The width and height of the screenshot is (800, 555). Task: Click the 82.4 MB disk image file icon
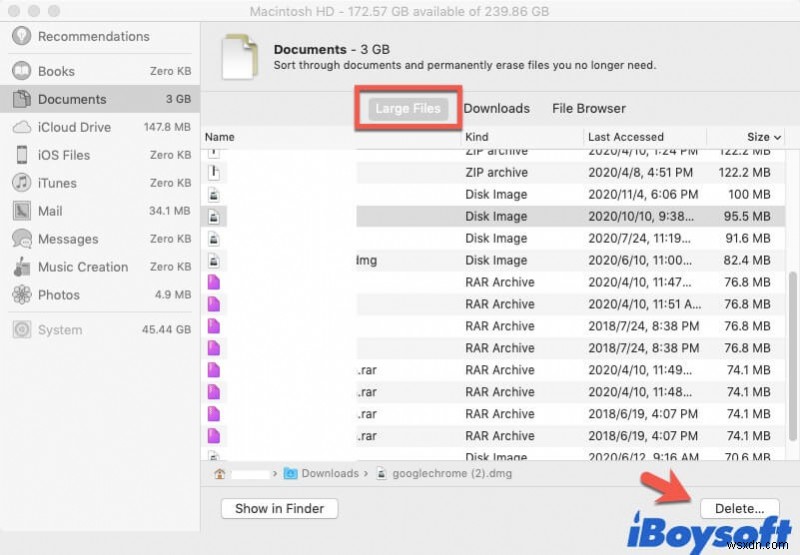click(214, 260)
